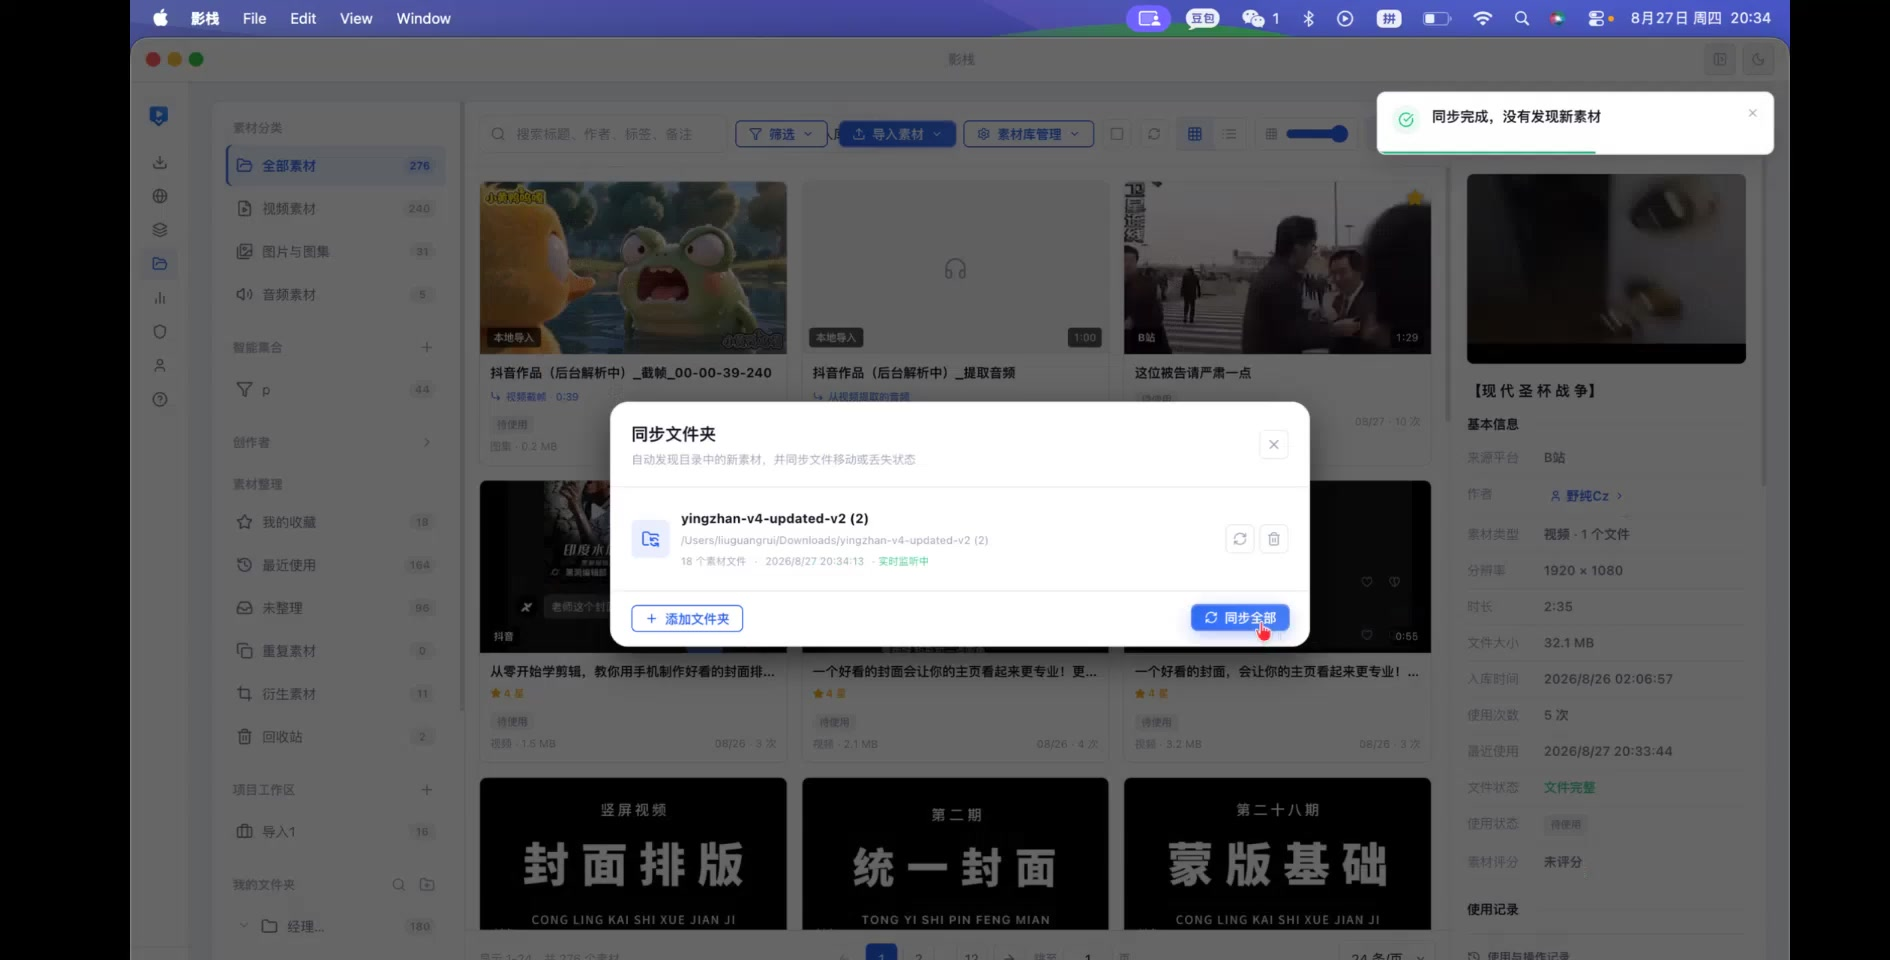Dismiss the 同步完成 notification

1752,113
